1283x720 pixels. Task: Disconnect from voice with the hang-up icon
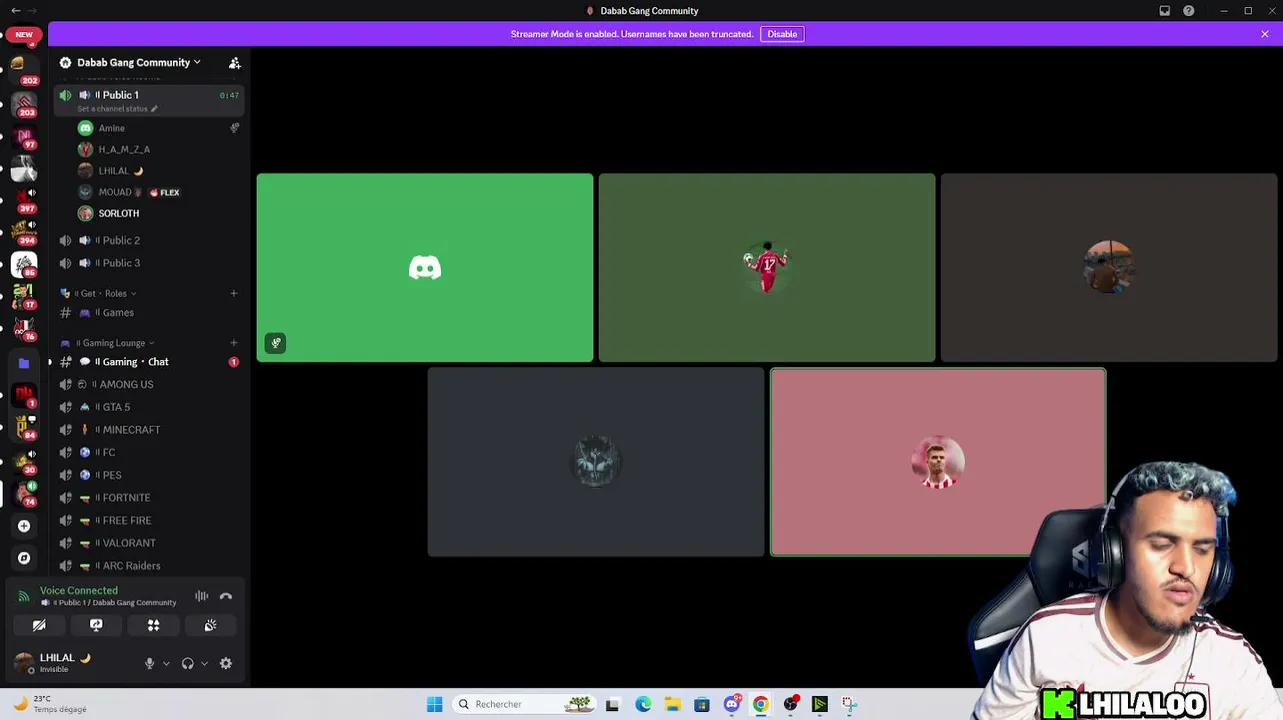coord(226,596)
